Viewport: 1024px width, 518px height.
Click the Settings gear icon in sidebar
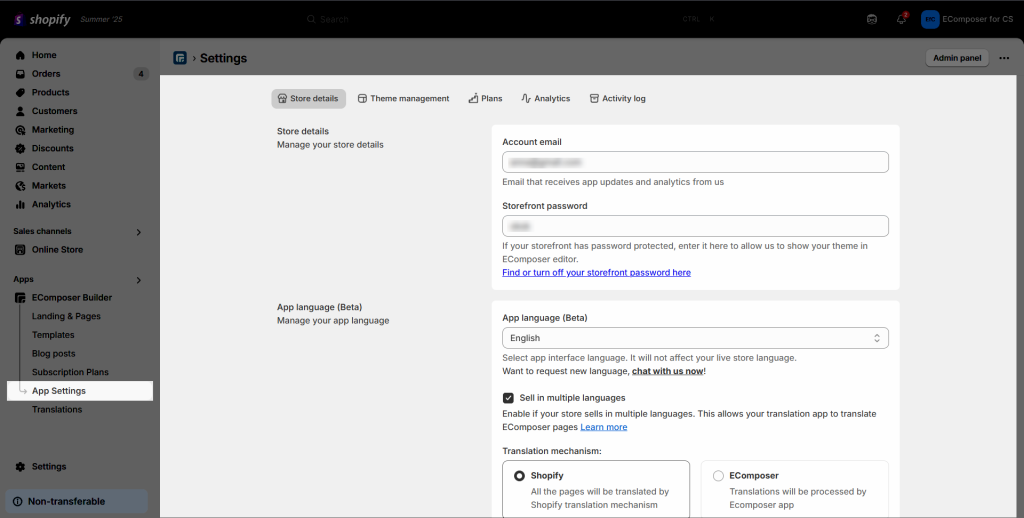click(x=20, y=466)
